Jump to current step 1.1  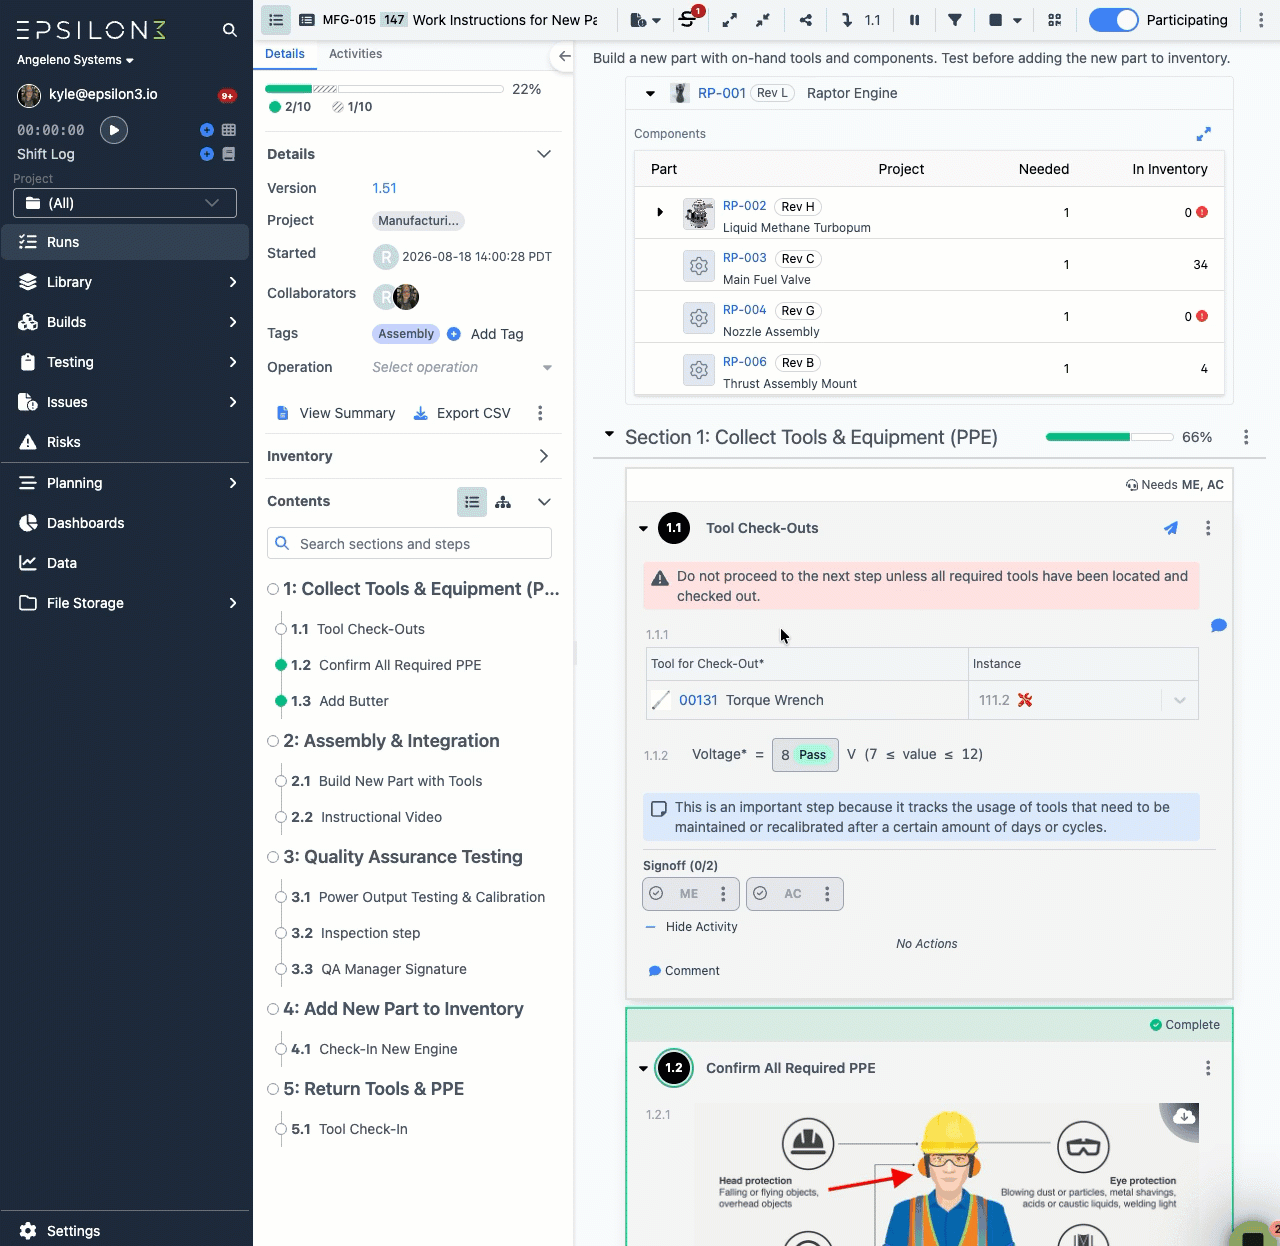861,20
